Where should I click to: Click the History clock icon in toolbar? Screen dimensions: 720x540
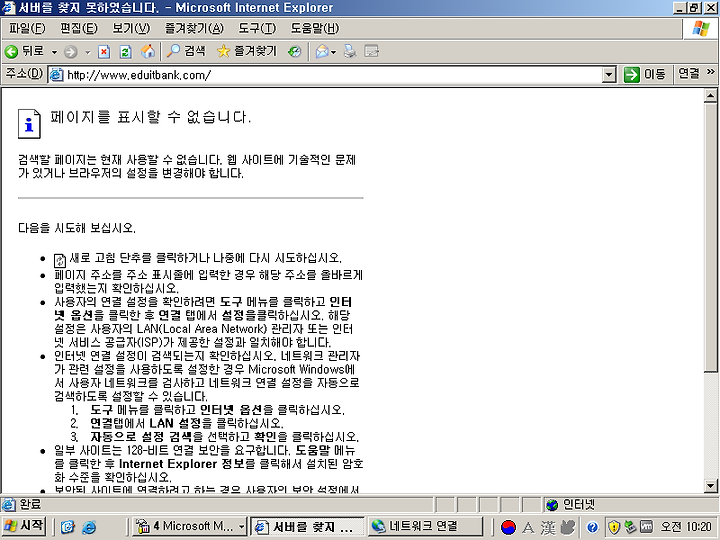294,51
